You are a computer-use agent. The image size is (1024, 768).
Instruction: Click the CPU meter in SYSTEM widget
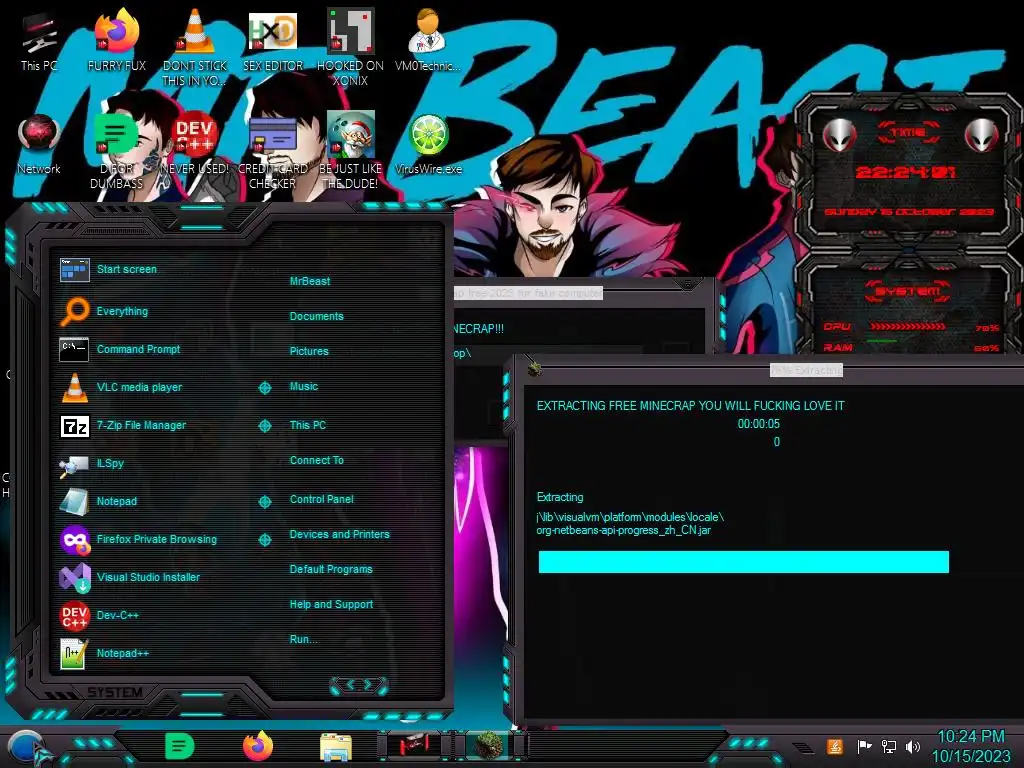910,327
